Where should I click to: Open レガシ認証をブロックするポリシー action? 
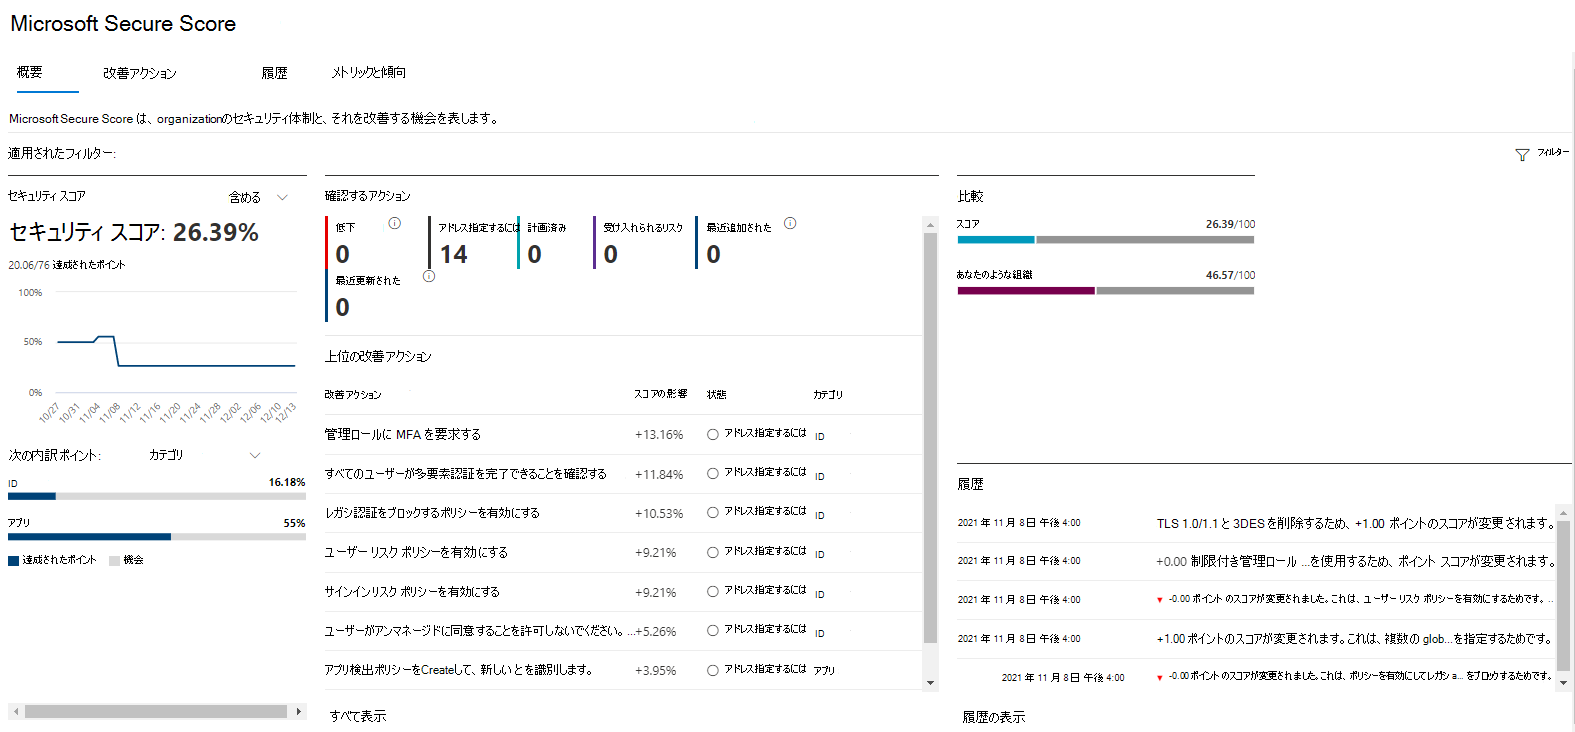click(x=432, y=512)
